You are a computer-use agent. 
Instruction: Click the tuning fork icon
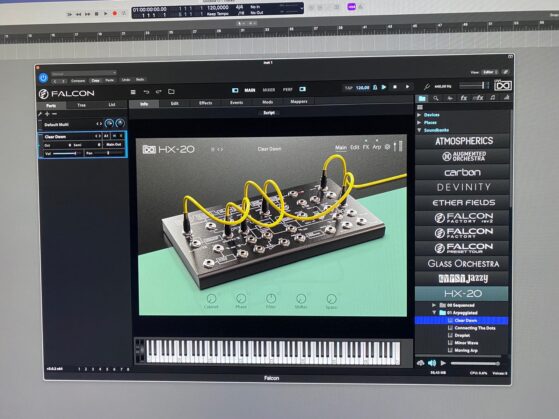[427, 87]
